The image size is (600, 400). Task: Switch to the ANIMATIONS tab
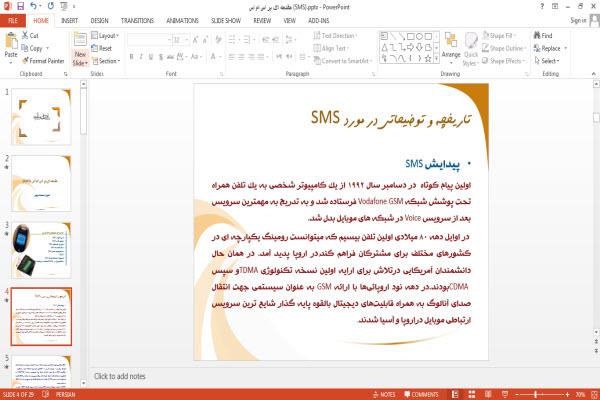182,20
